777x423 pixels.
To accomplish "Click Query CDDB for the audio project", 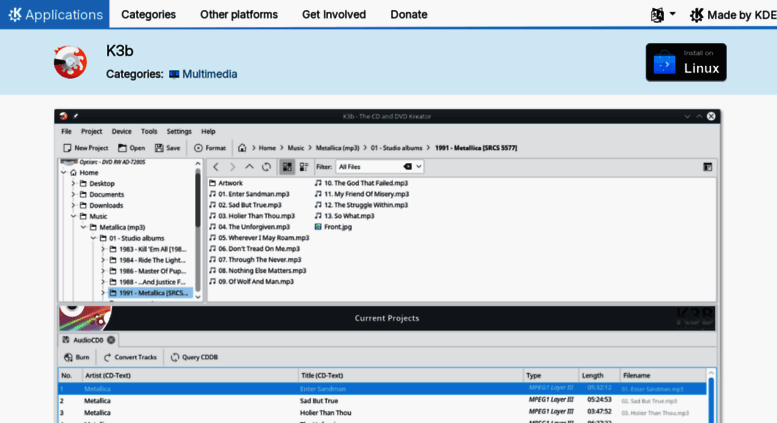I will tap(194, 357).
